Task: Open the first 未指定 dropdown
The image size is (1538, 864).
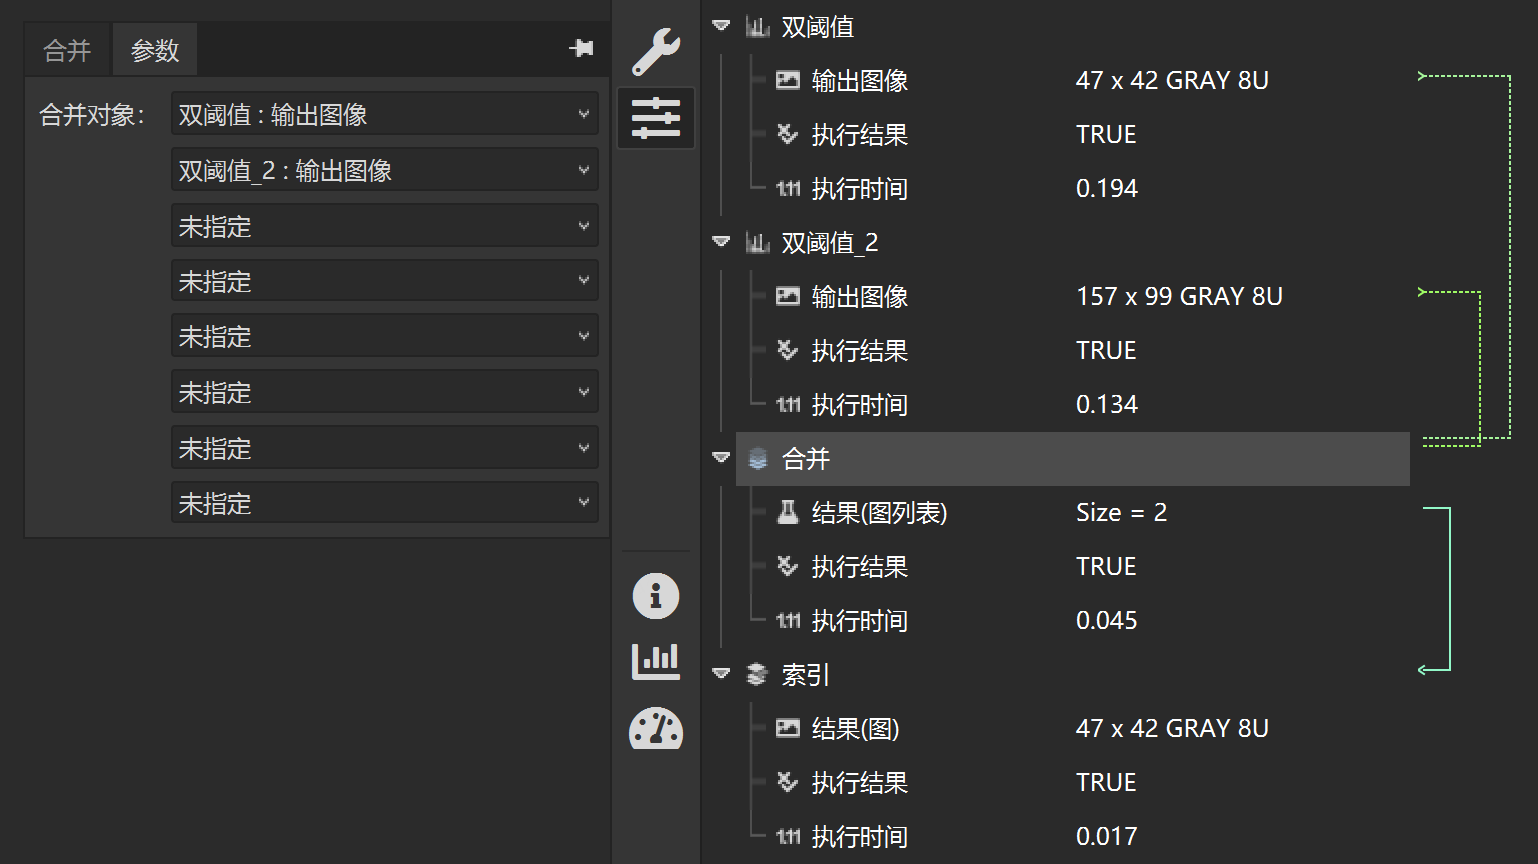Action: pos(384,227)
